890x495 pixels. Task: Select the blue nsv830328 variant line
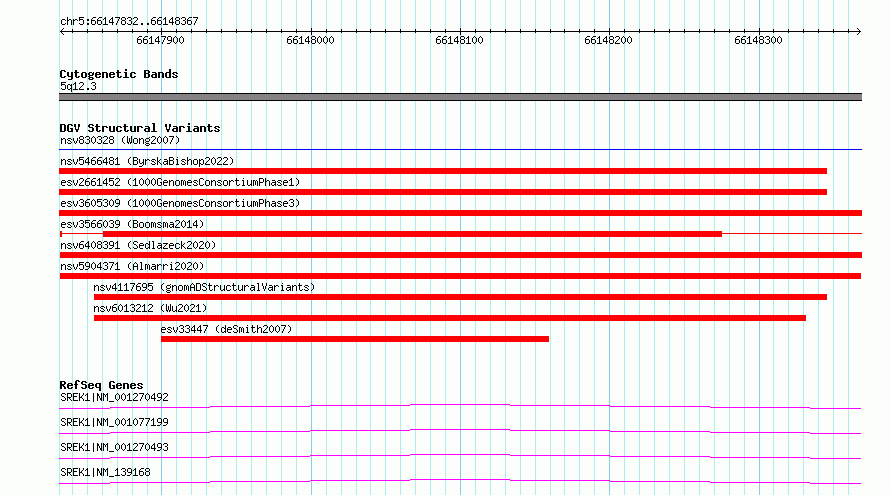(460, 150)
